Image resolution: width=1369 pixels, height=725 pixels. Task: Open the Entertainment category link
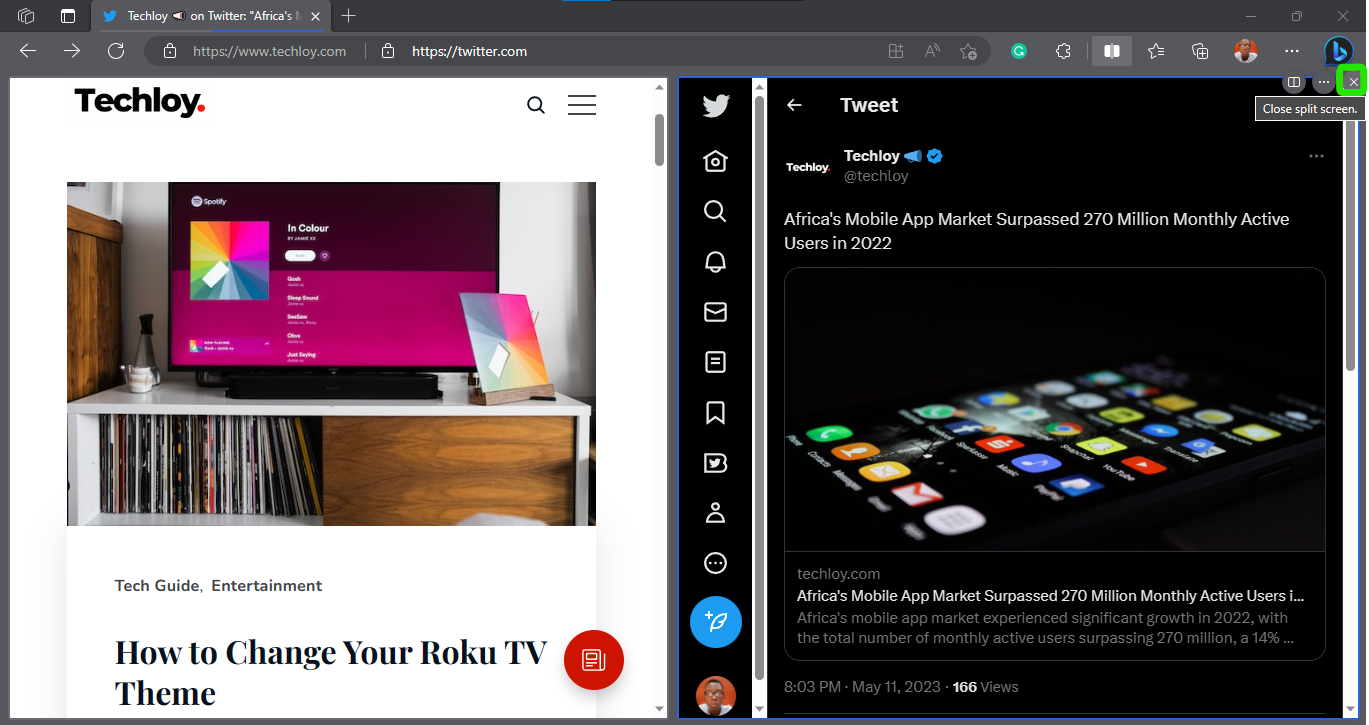click(x=267, y=585)
